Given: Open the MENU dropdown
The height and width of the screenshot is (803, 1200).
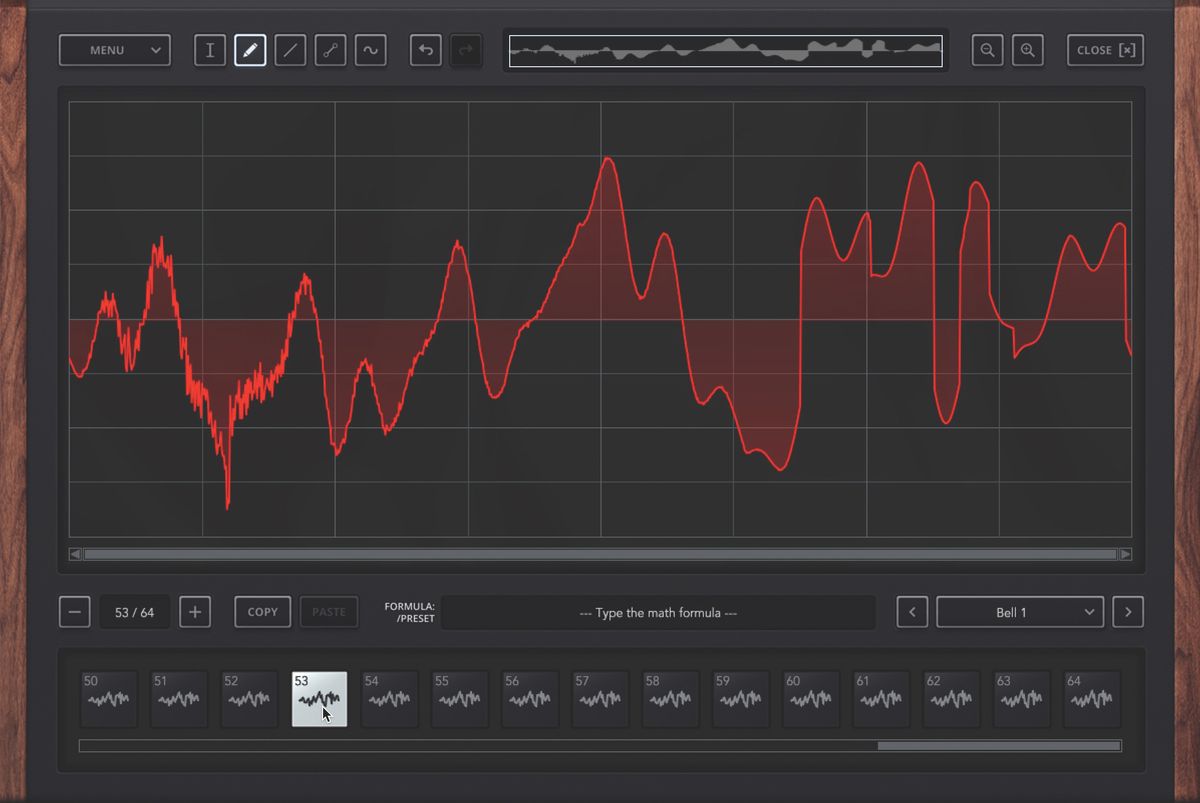Looking at the screenshot, I should [x=114, y=50].
